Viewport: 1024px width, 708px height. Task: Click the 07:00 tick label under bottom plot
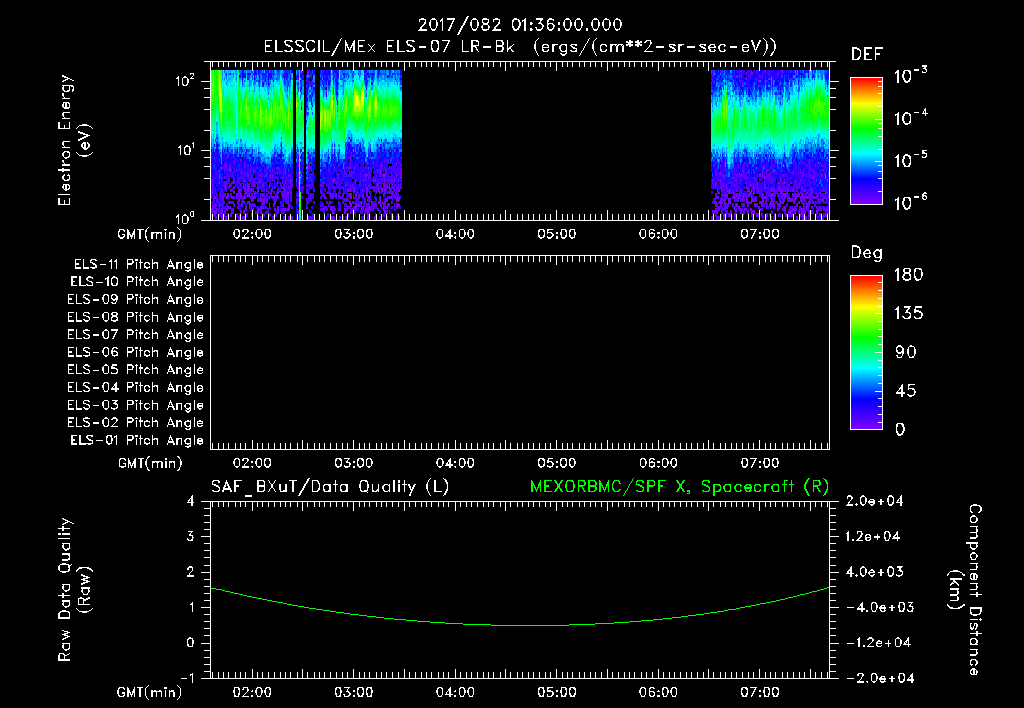coord(760,692)
